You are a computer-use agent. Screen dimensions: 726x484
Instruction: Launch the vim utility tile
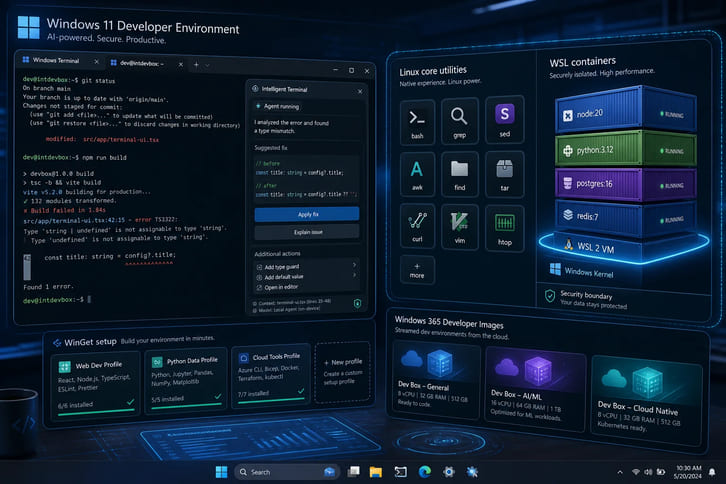[x=459, y=226]
